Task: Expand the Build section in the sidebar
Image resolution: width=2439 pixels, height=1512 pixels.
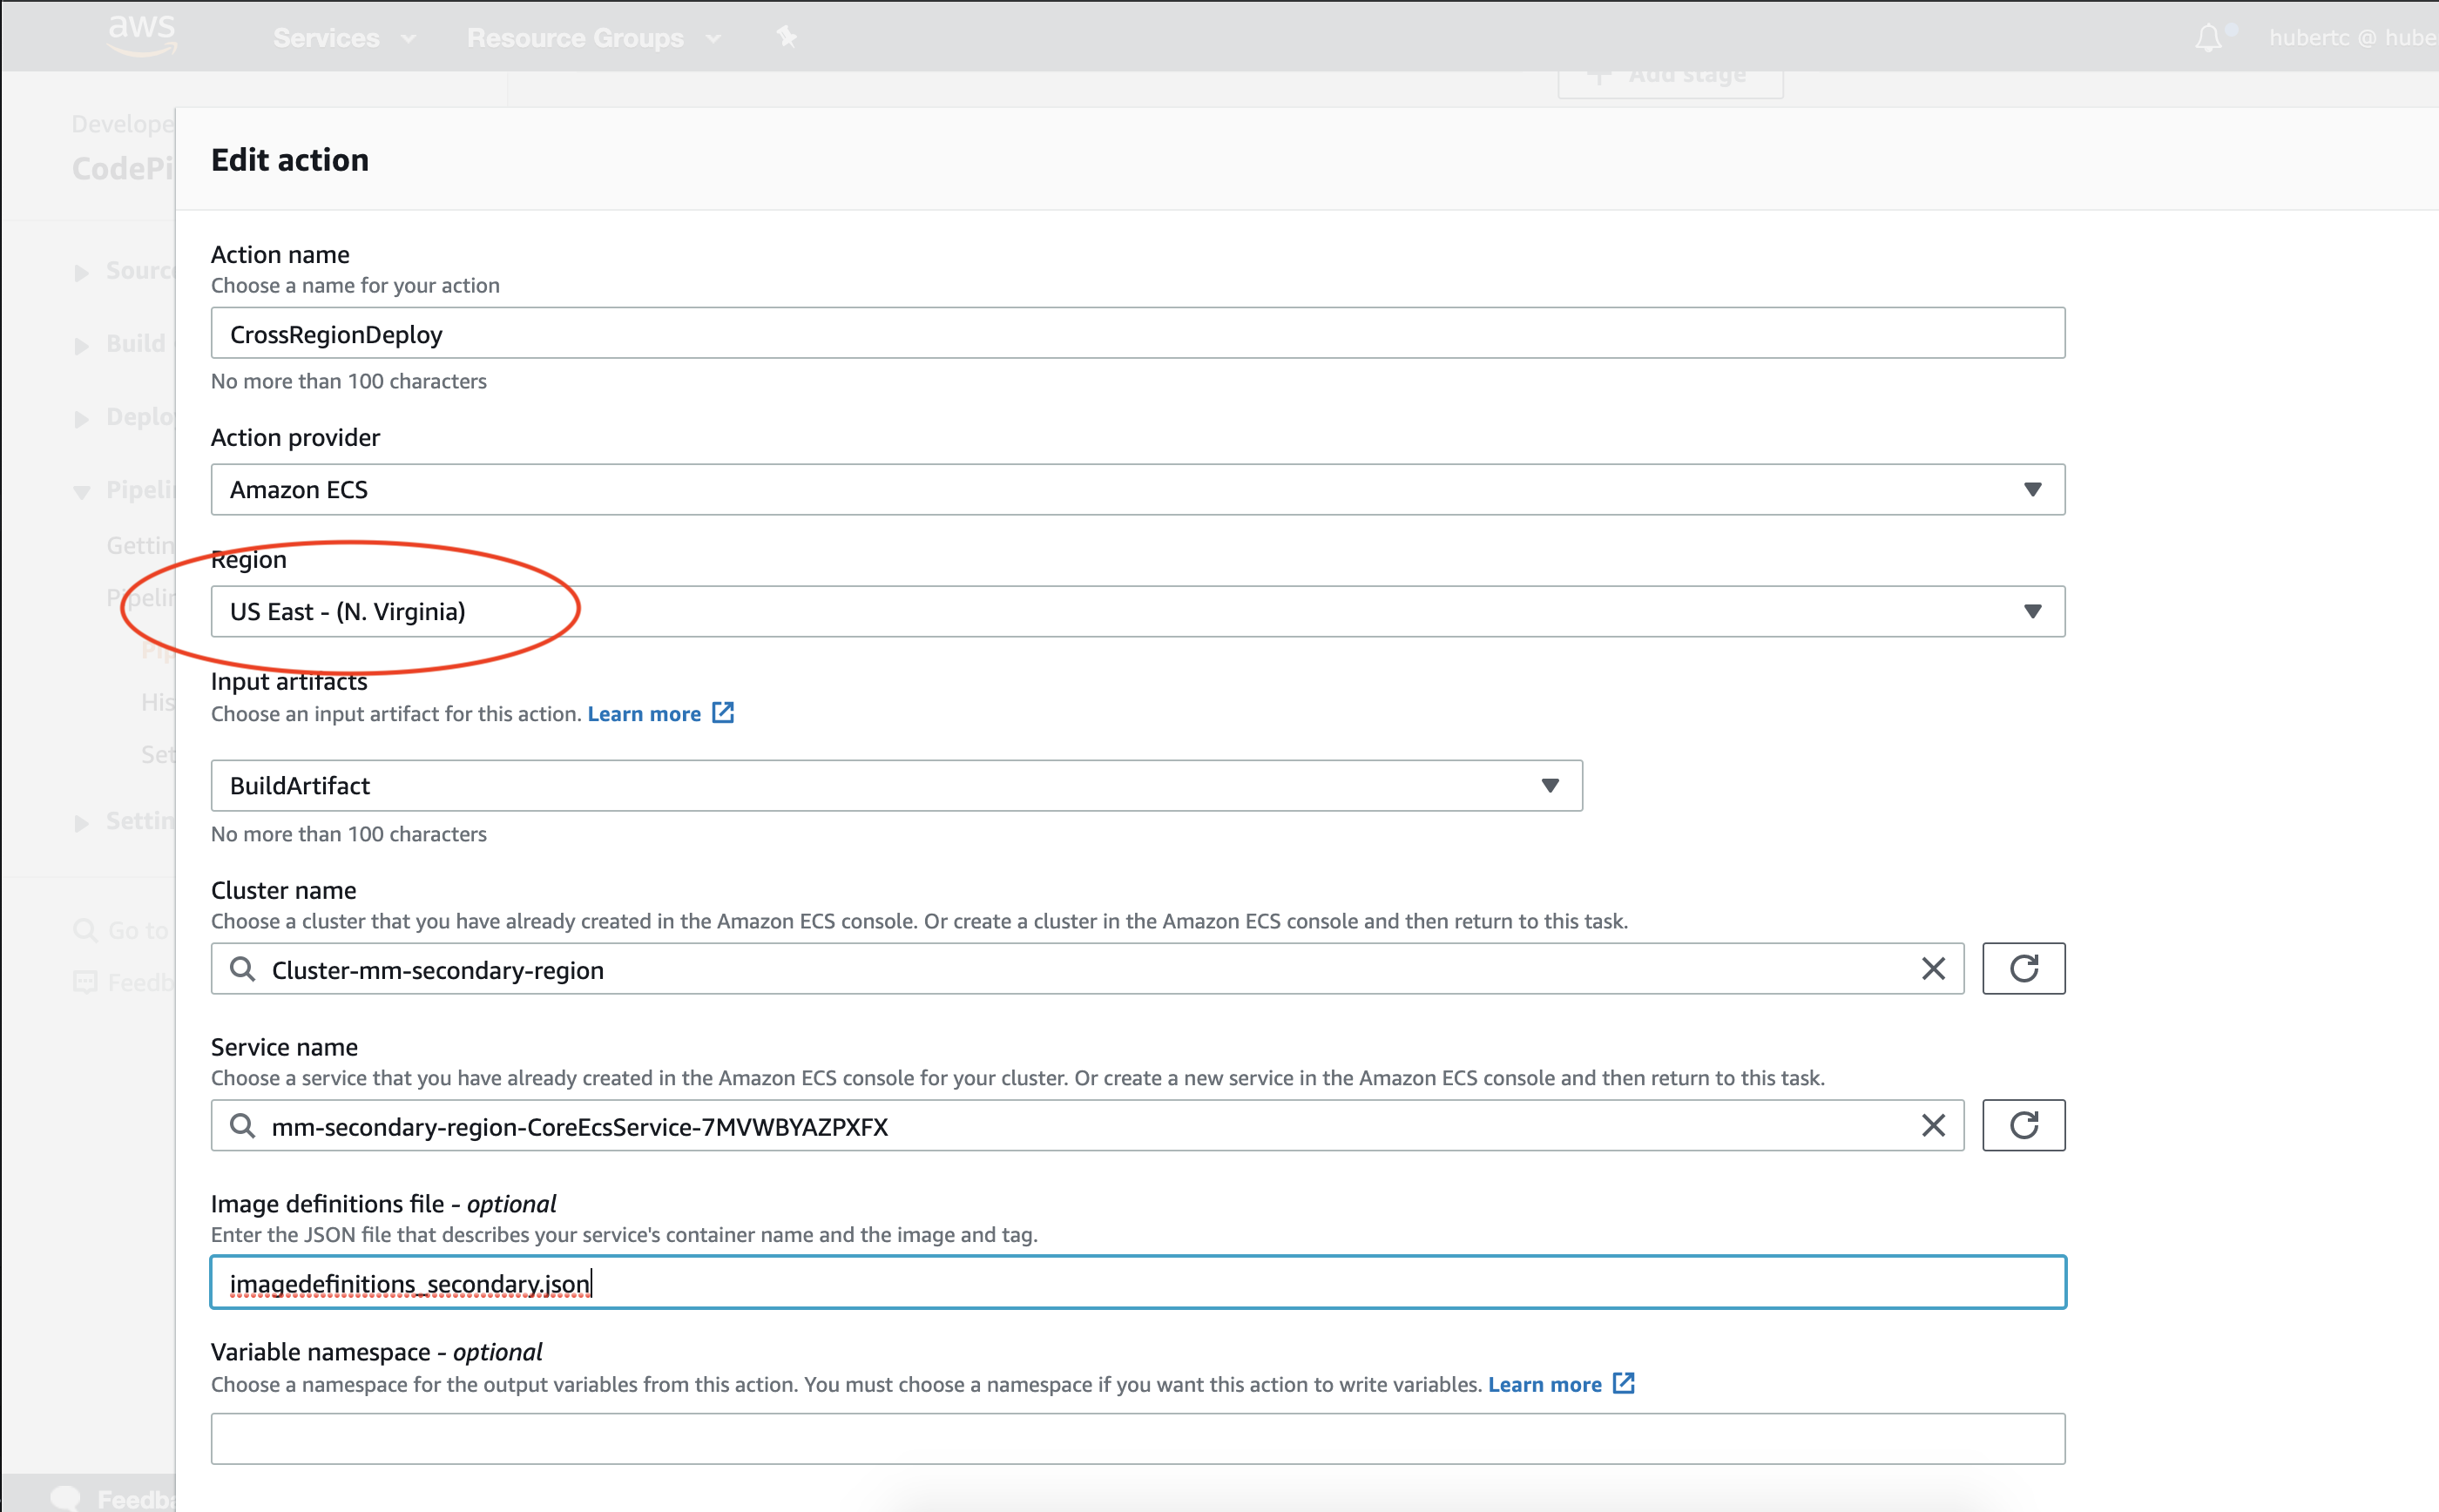Action: click(82, 345)
